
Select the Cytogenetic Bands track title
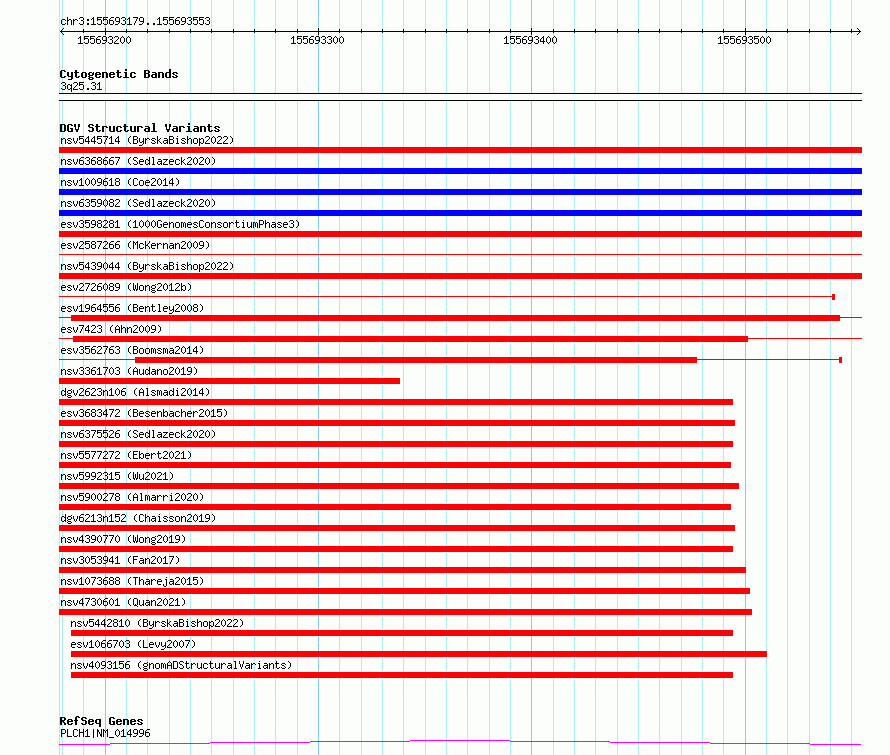pos(119,74)
